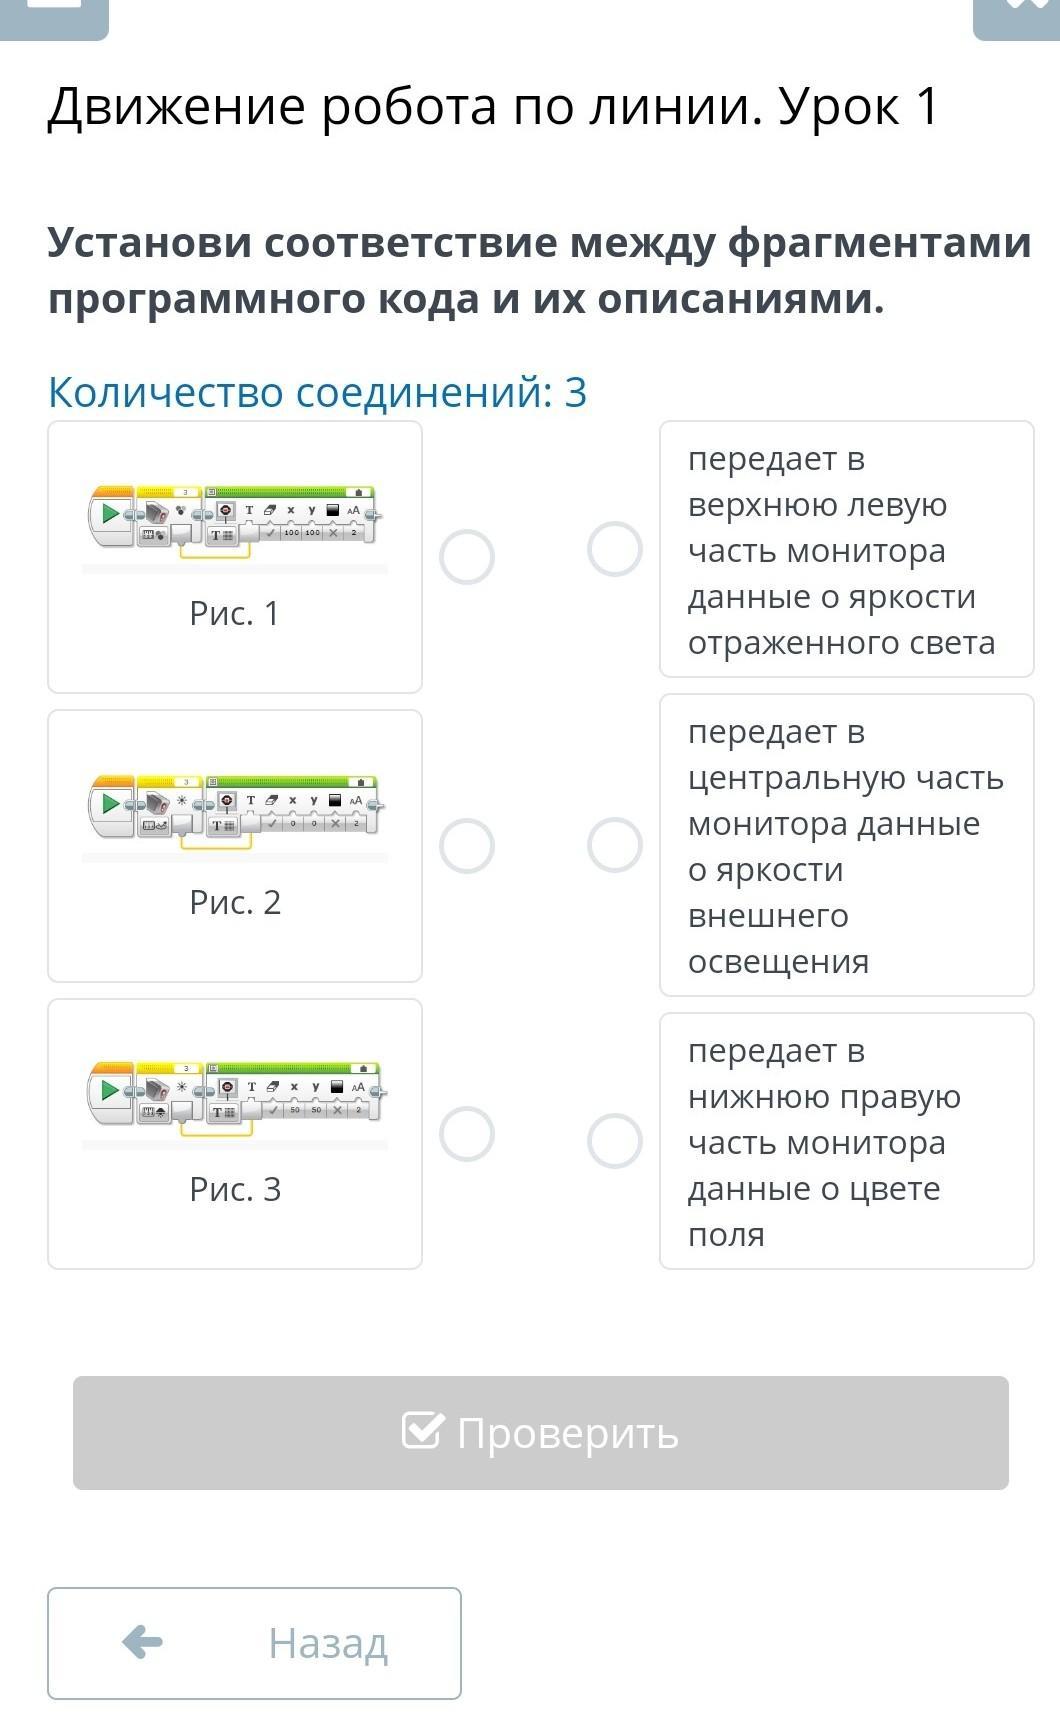Select the connector circle beside Рис. 1
The width and height of the screenshot is (1060, 1736).
467,557
